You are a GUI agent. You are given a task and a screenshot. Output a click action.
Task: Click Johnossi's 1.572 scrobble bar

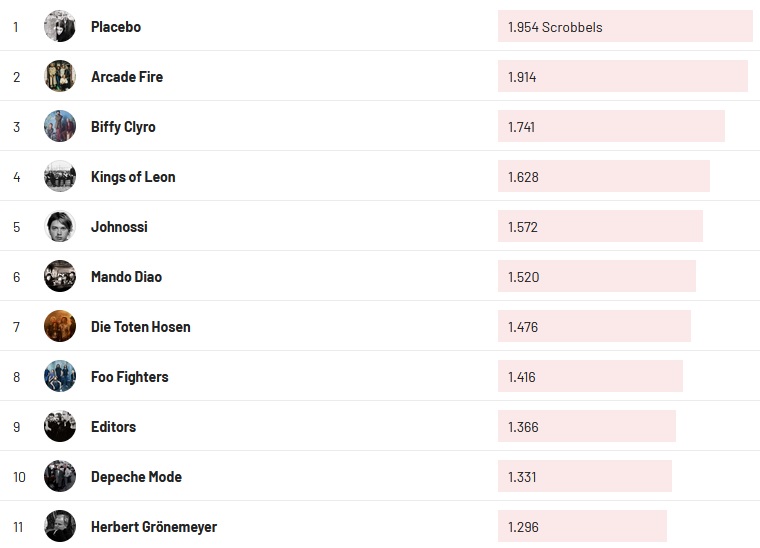600,227
